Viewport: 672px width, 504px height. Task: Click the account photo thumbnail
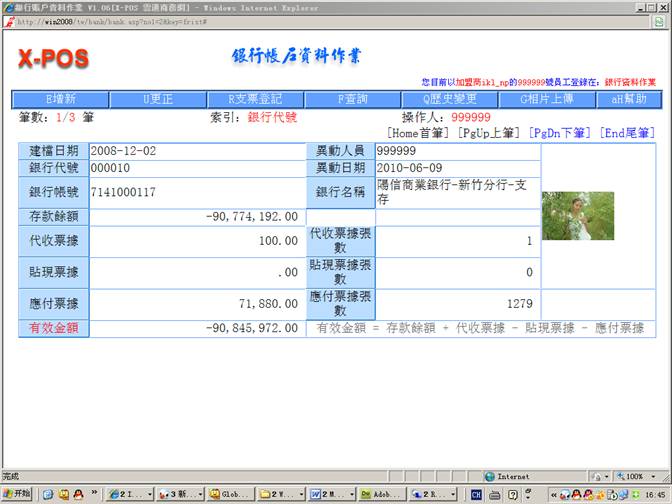[577, 216]
